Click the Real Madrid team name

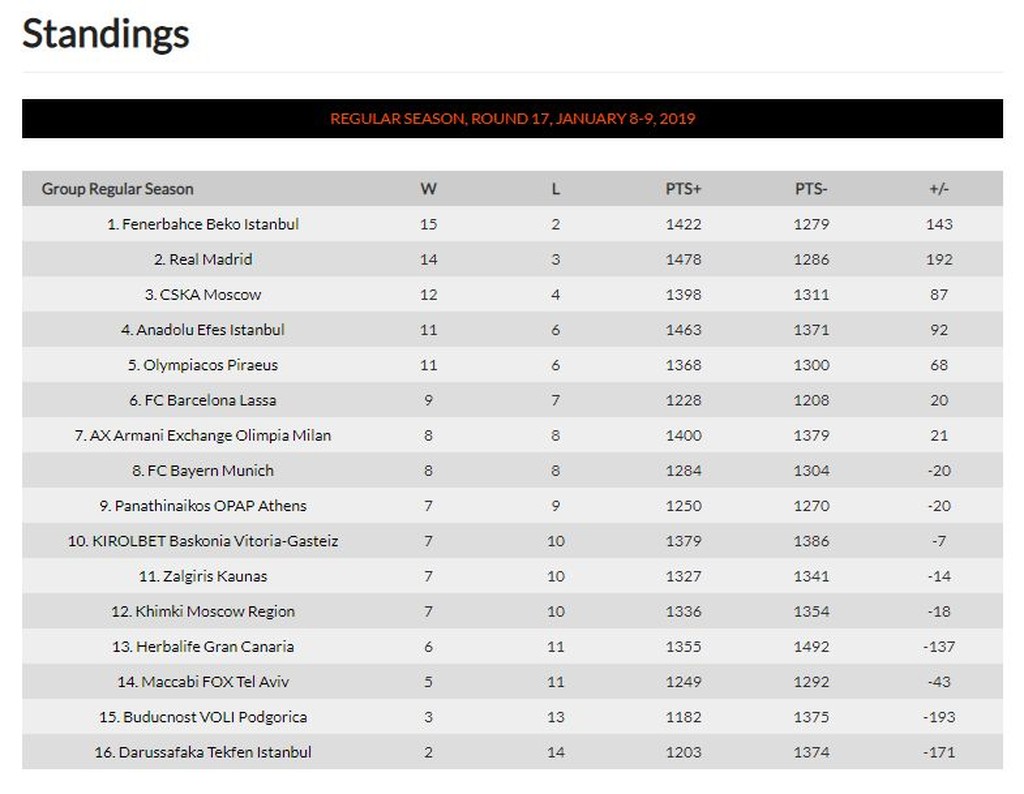[x=211, y=259]
